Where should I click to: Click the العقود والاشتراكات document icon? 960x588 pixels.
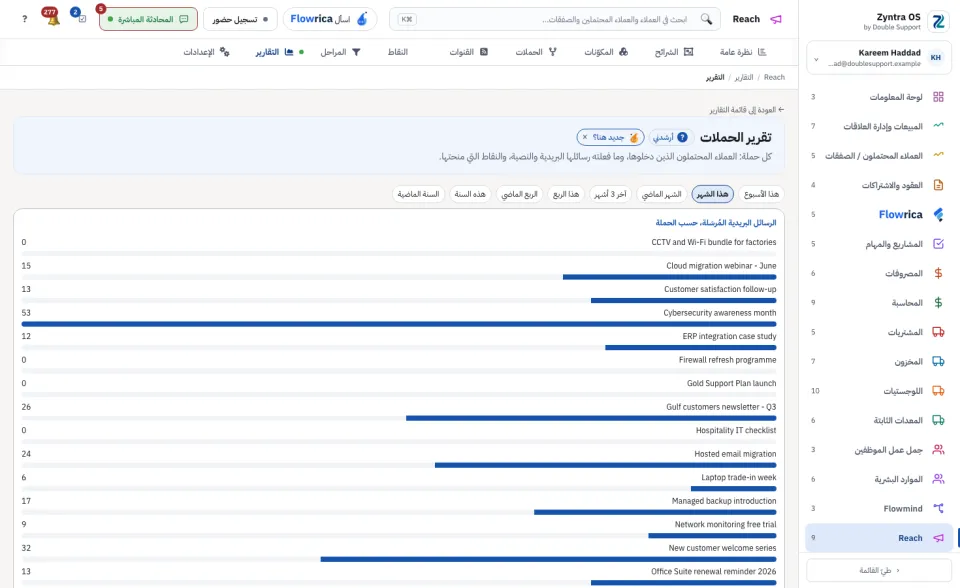pos(938,185)
